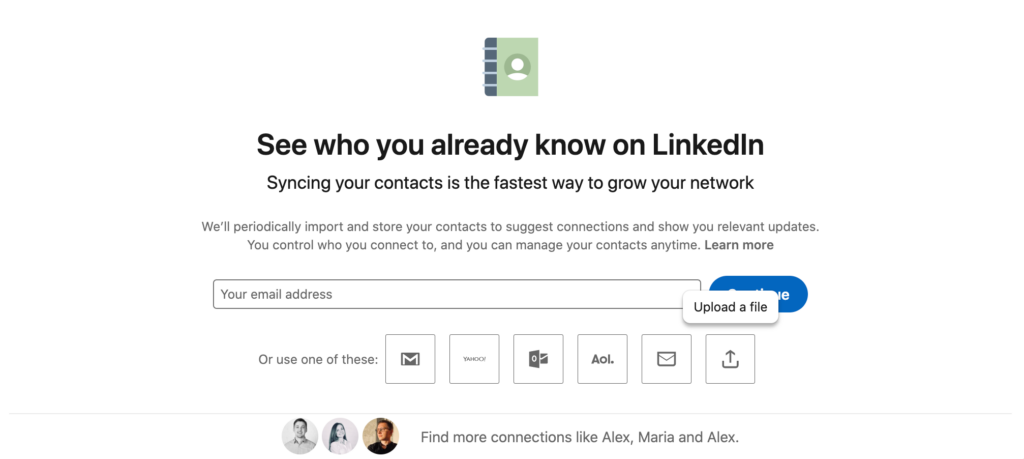Open the Learn more link
Image resolution: width=1024 pixels, height=459 pixels.
pos(739,245)
